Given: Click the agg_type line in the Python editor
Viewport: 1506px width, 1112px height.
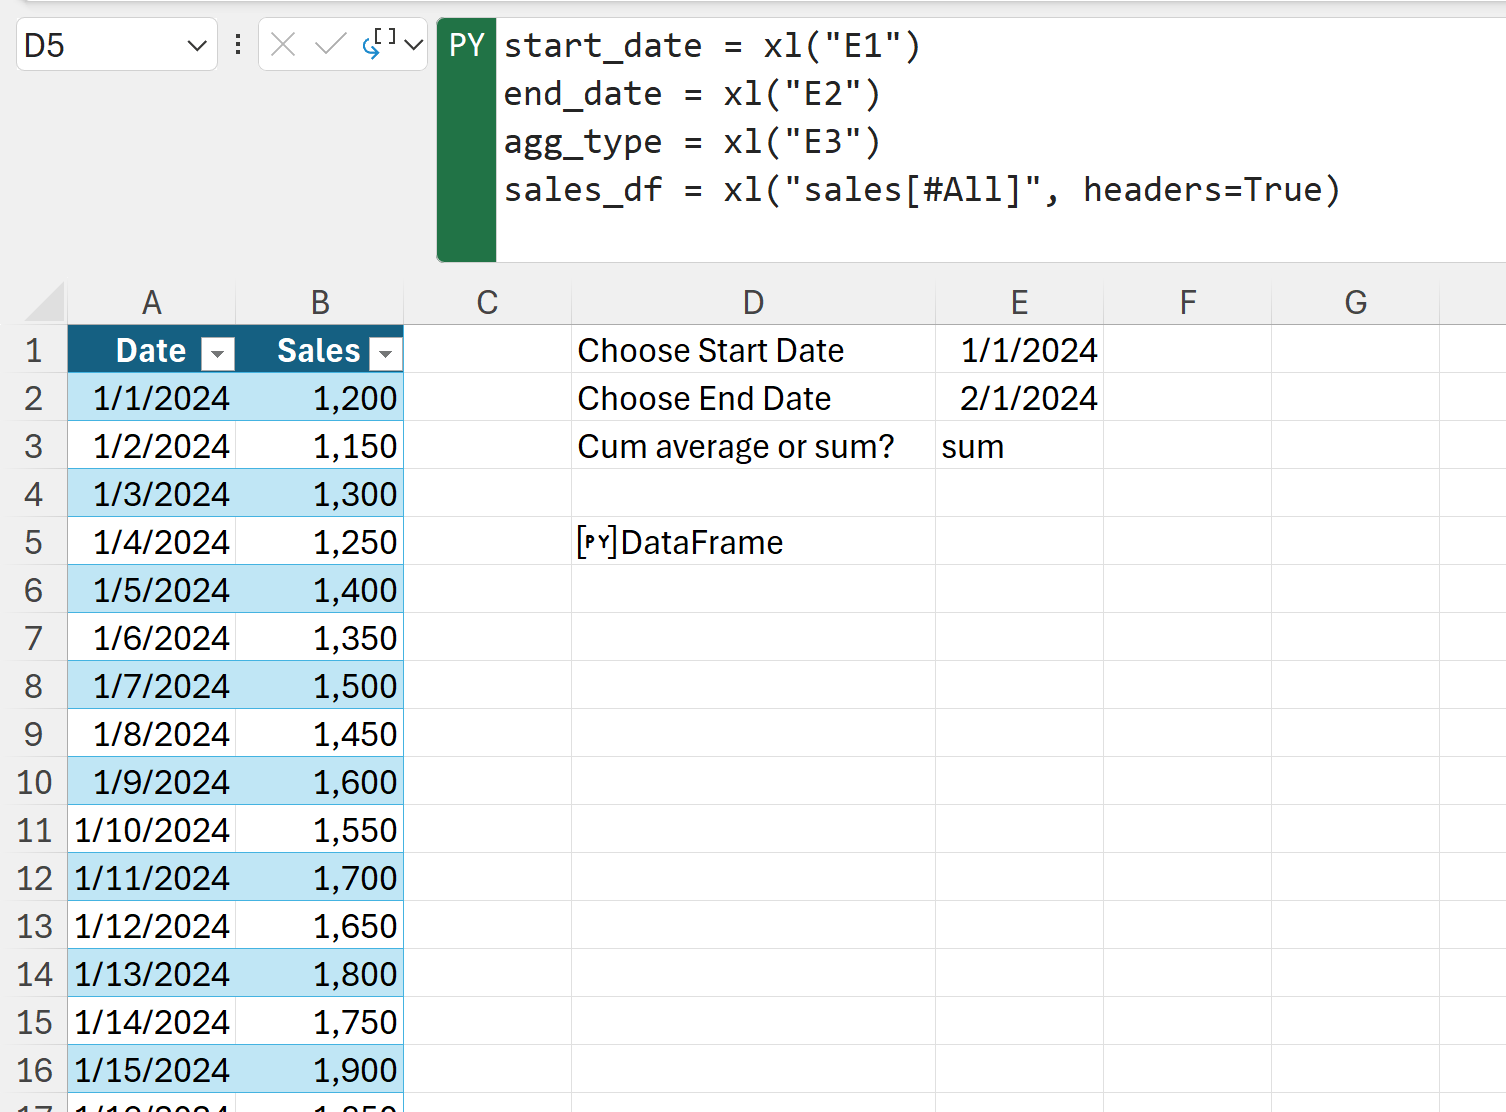Looking at the screenshot, I should (692, 142).
